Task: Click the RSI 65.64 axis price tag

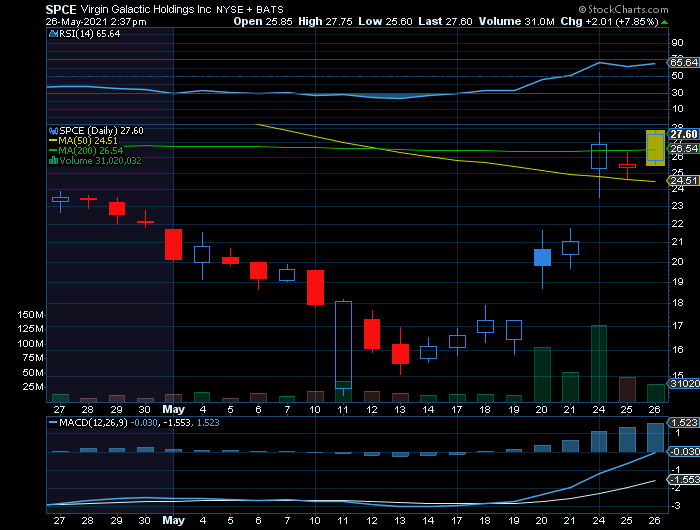Action: point(683,62)
